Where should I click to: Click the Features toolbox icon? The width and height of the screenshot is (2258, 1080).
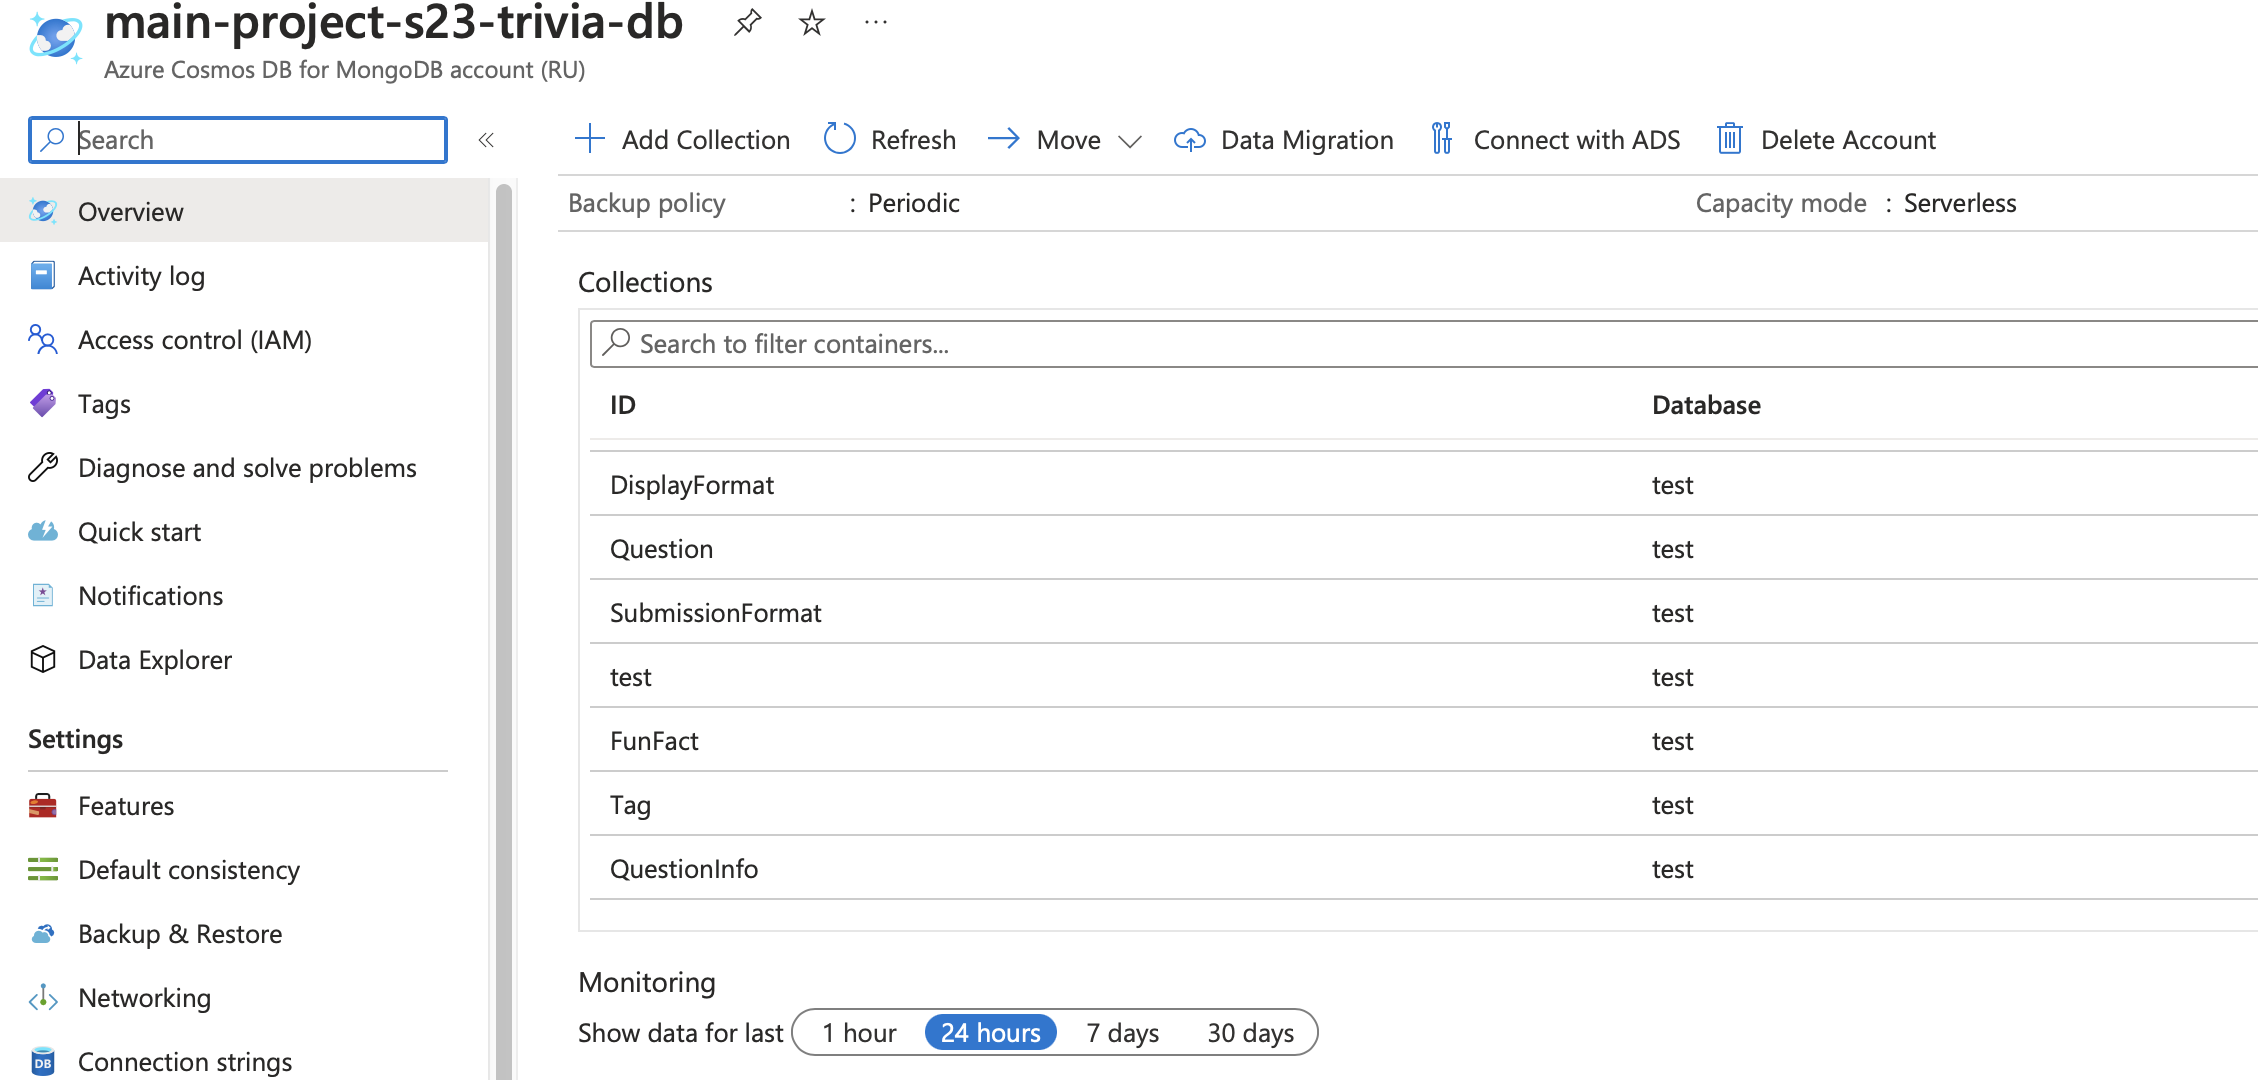pyautogui.click(x=43, y=805)
